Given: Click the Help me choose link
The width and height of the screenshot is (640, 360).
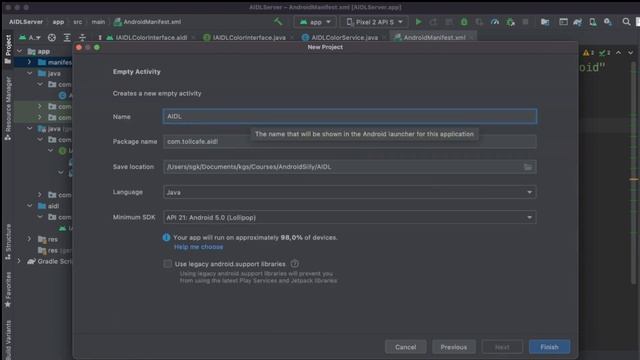Looking at the screenshot, I should point(198,247).
